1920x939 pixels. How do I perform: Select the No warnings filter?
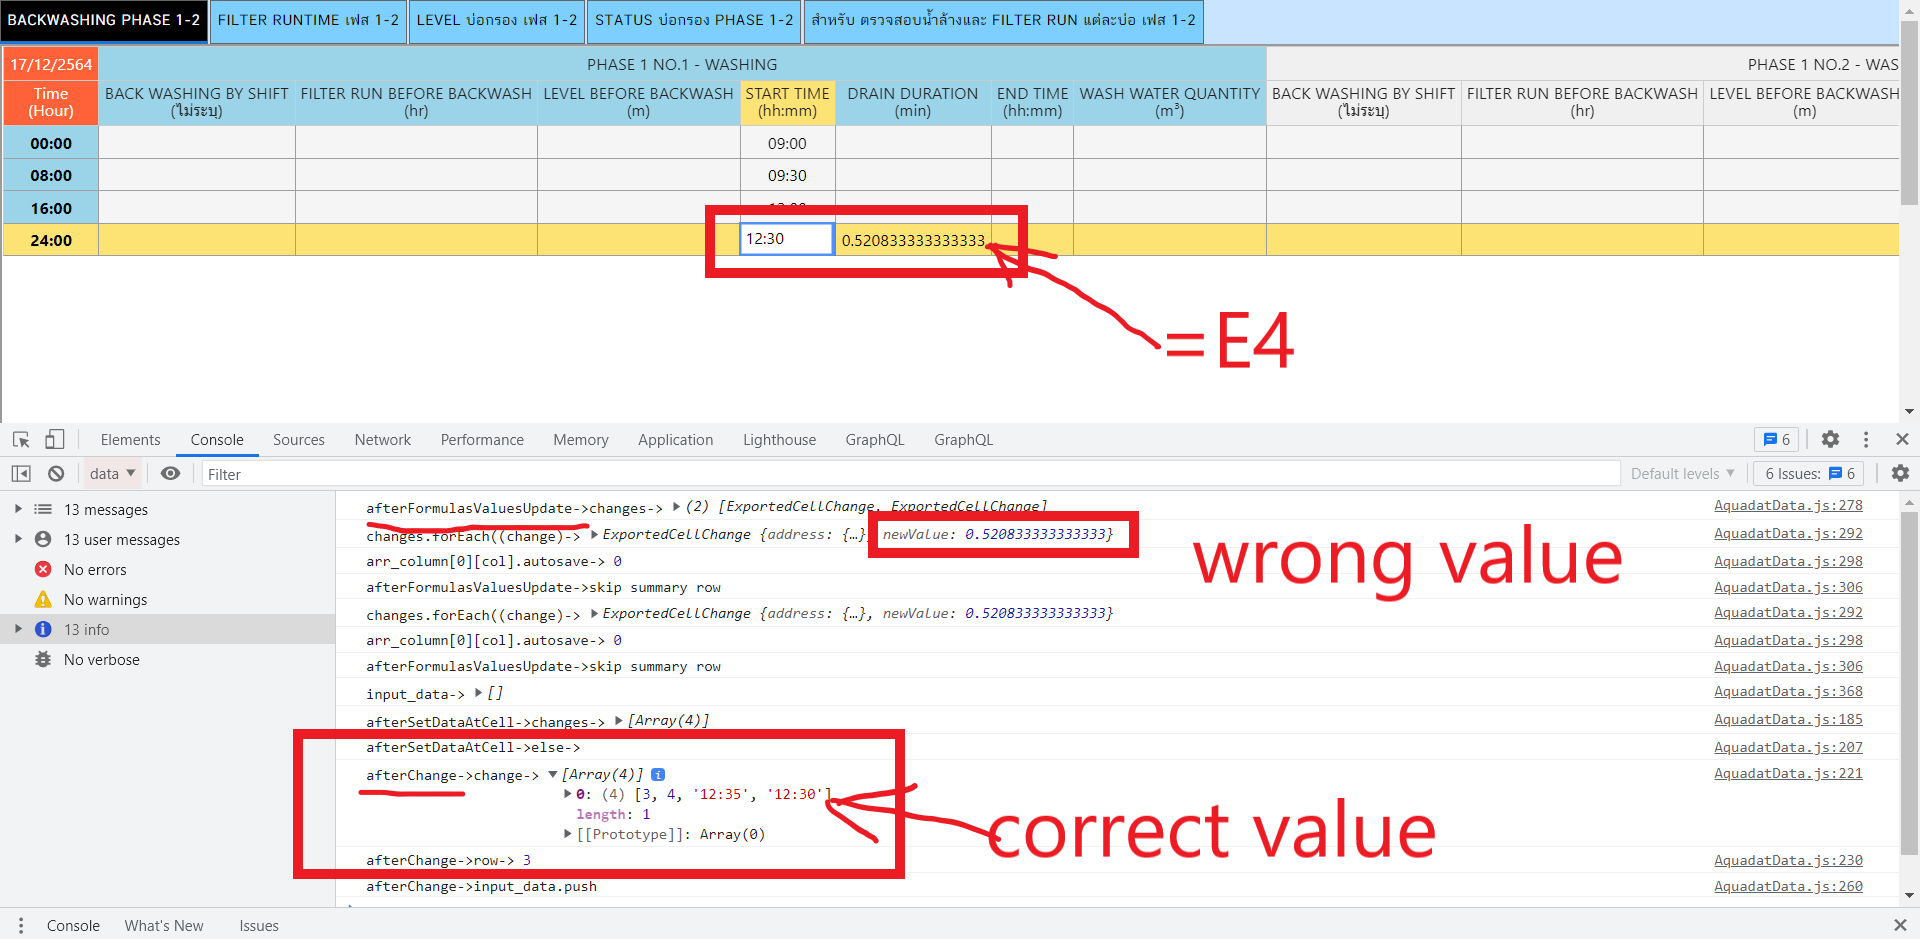pyautogui.click(x=105, y=600)
